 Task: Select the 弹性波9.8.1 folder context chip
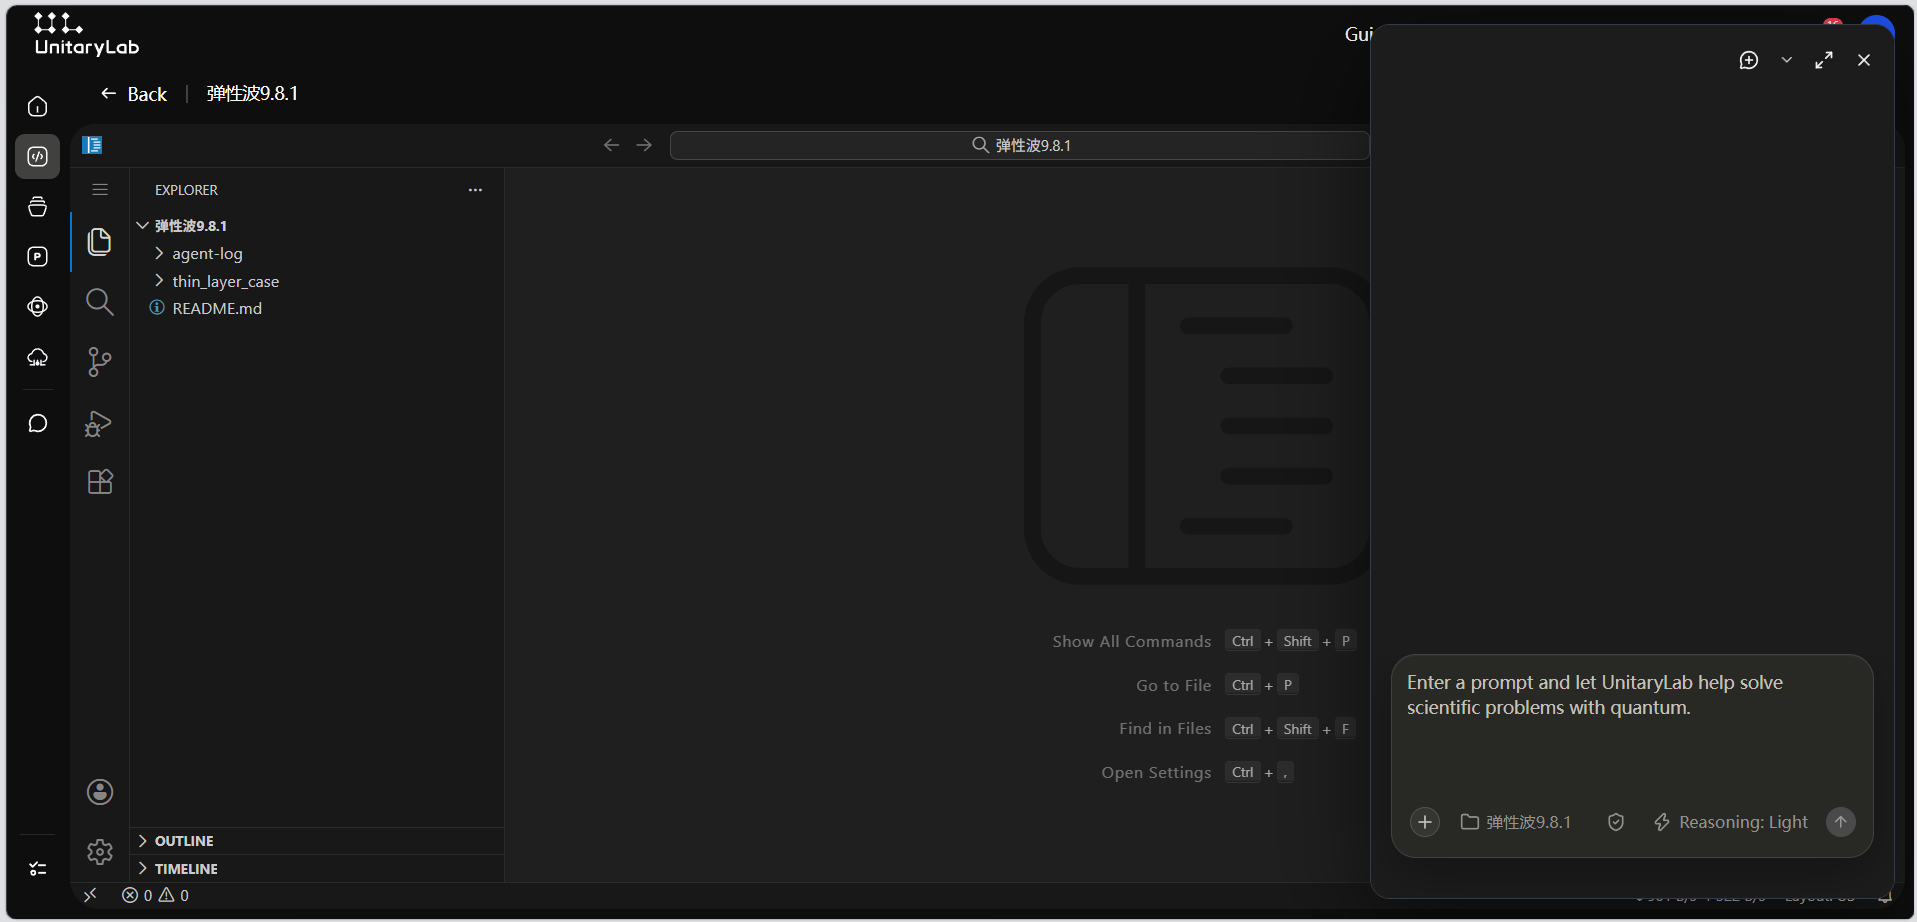(x=1516, y=822)
